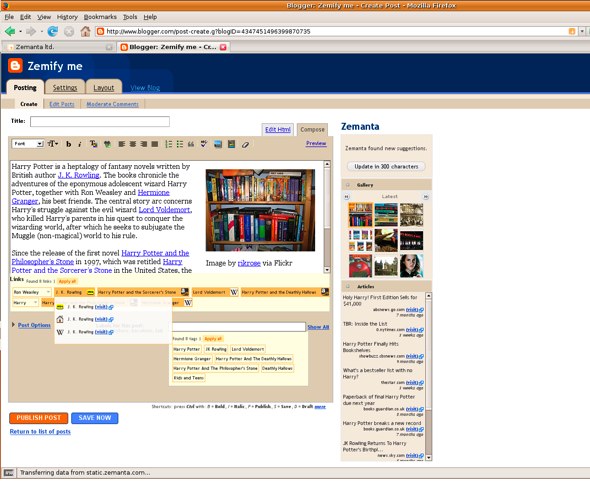Click the View Blog link
This screenshot has width=590, height=489.
(145, 88)
